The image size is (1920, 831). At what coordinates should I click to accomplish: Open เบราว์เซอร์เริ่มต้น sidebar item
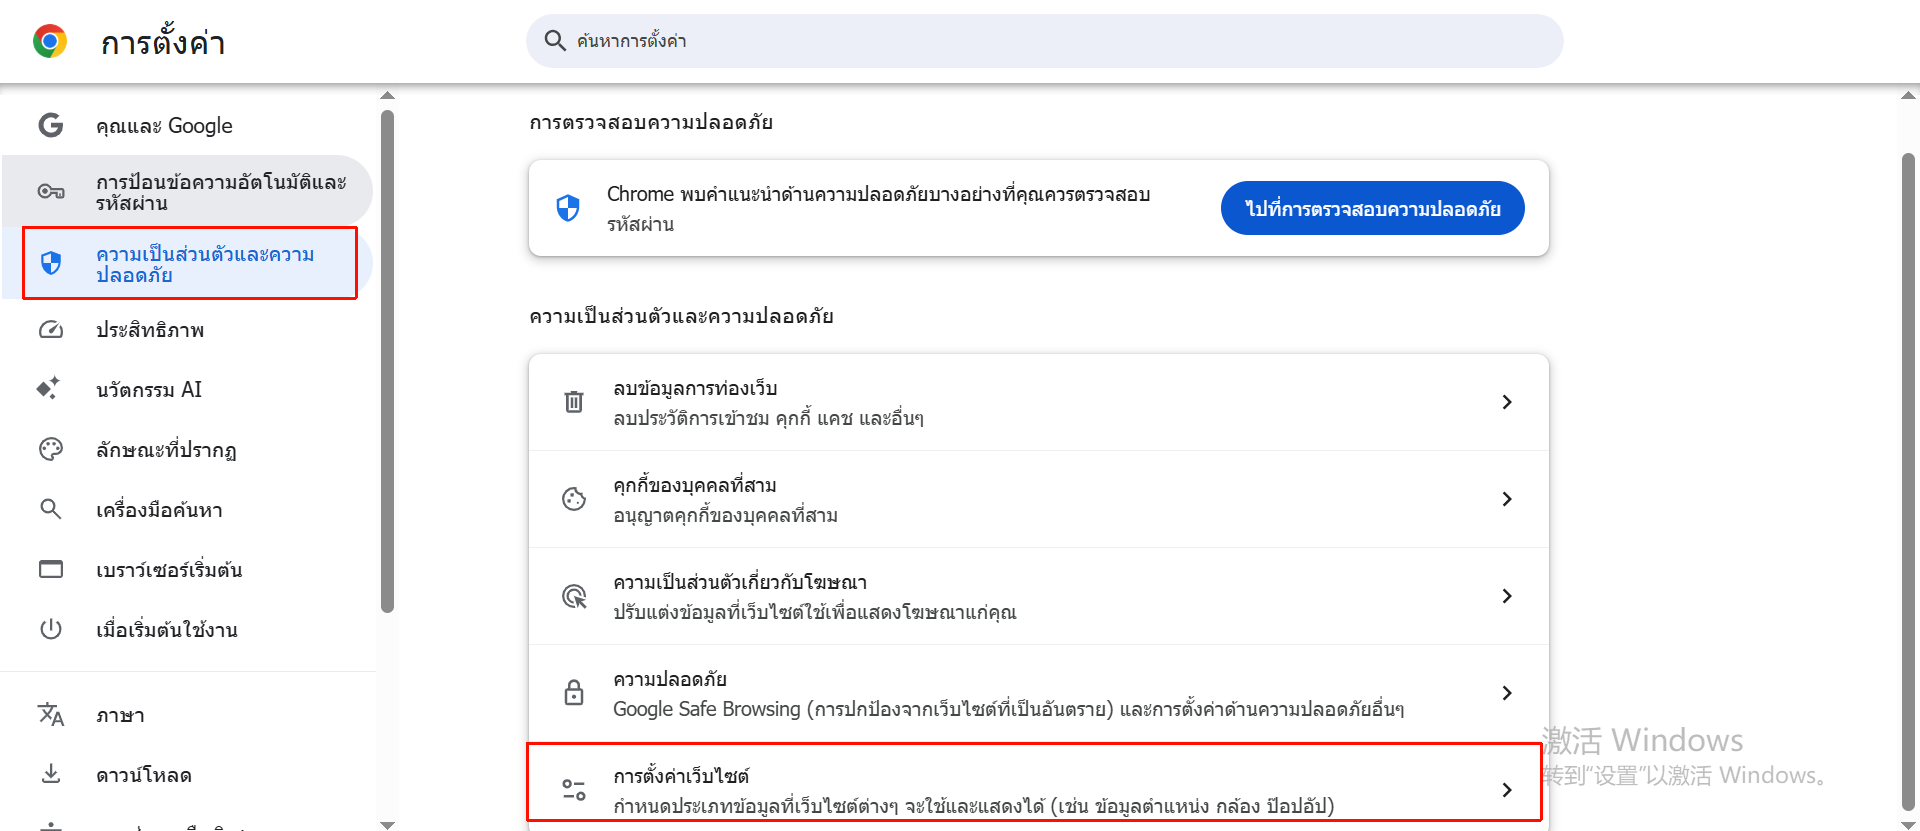click(x=169, y=570)
